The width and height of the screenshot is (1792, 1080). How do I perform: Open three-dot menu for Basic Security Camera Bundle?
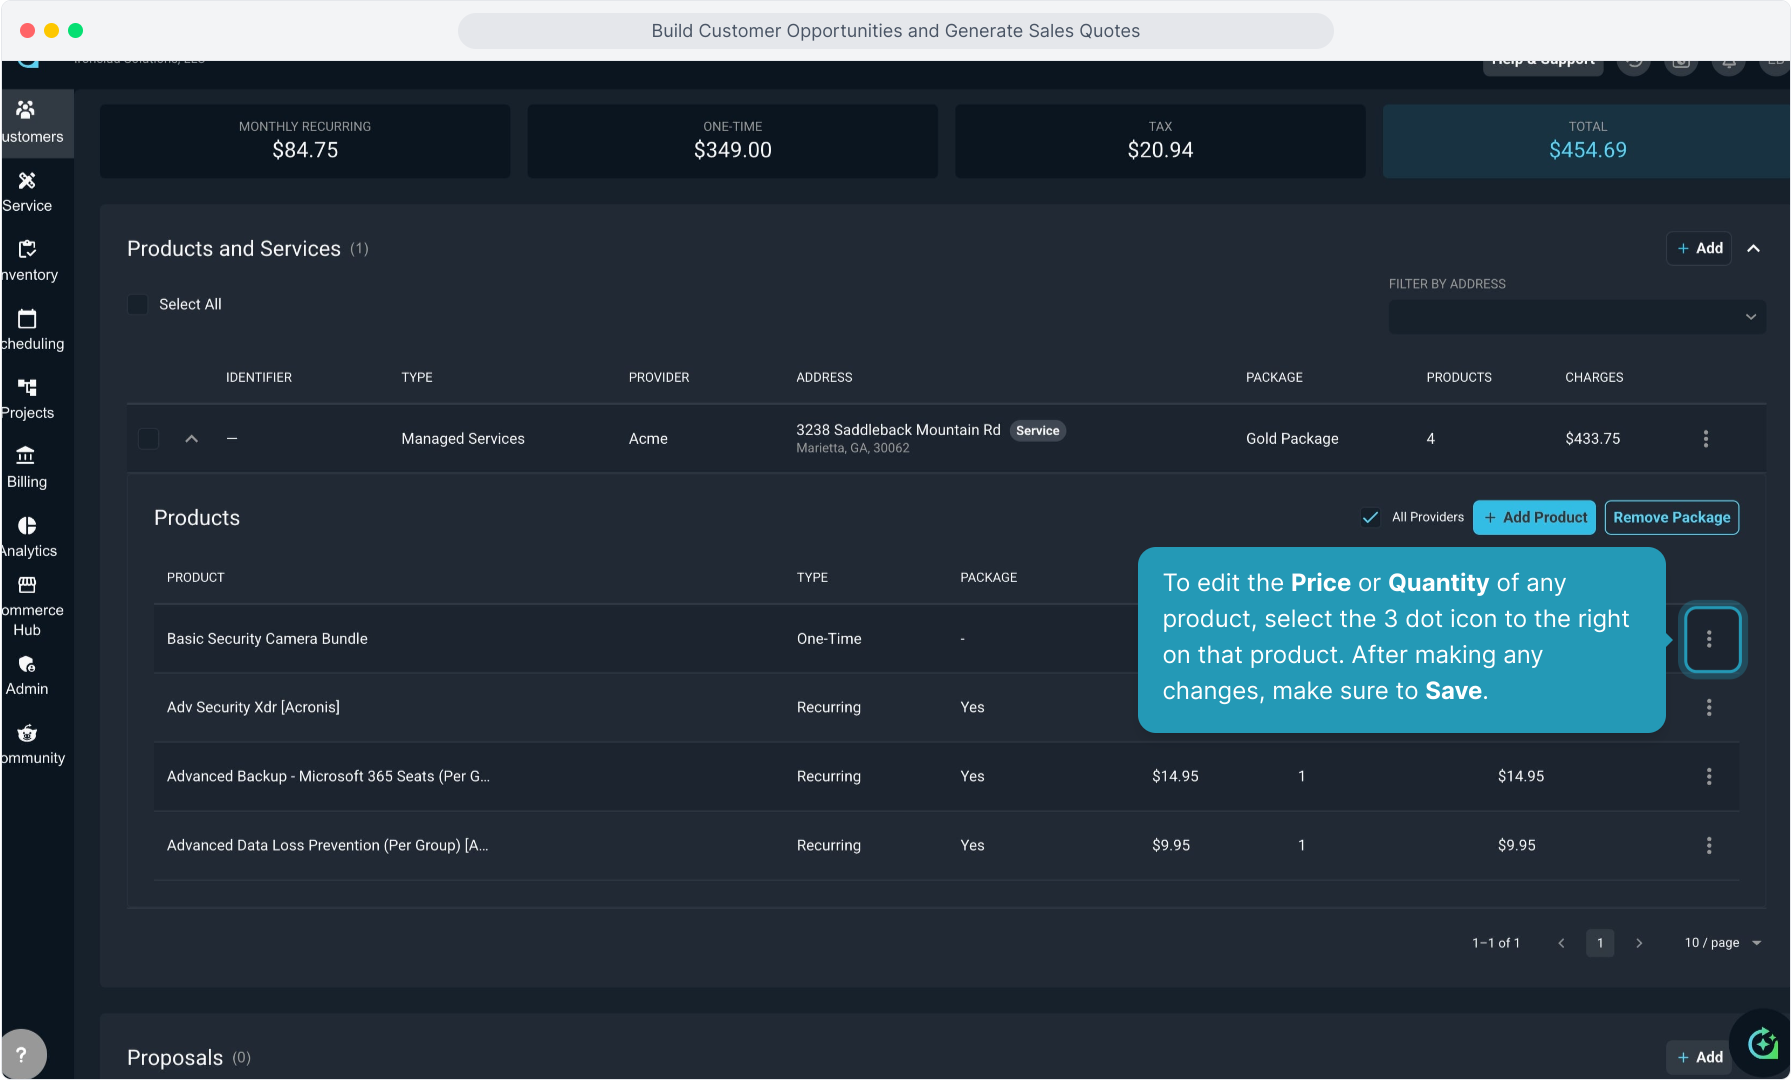pos(1709,639)
